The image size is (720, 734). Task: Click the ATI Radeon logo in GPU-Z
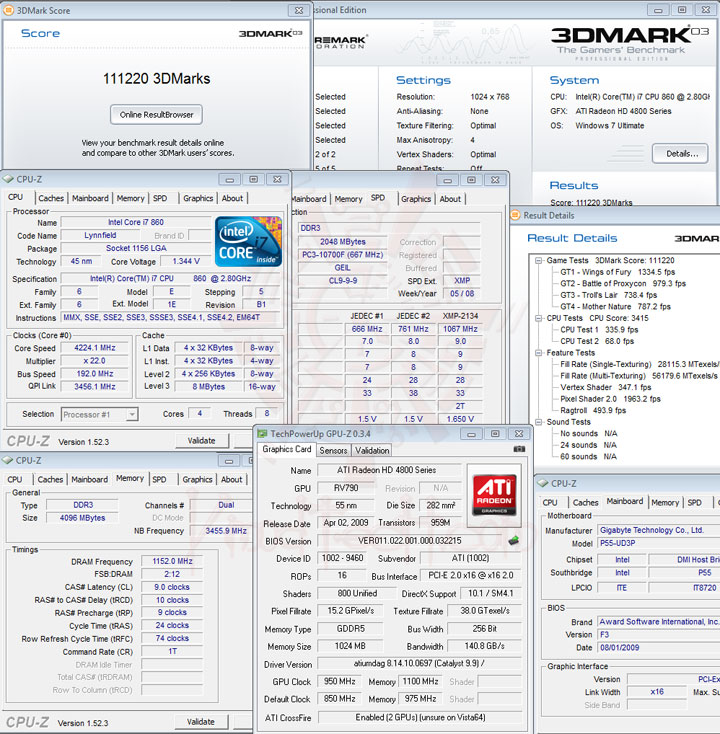494,494
